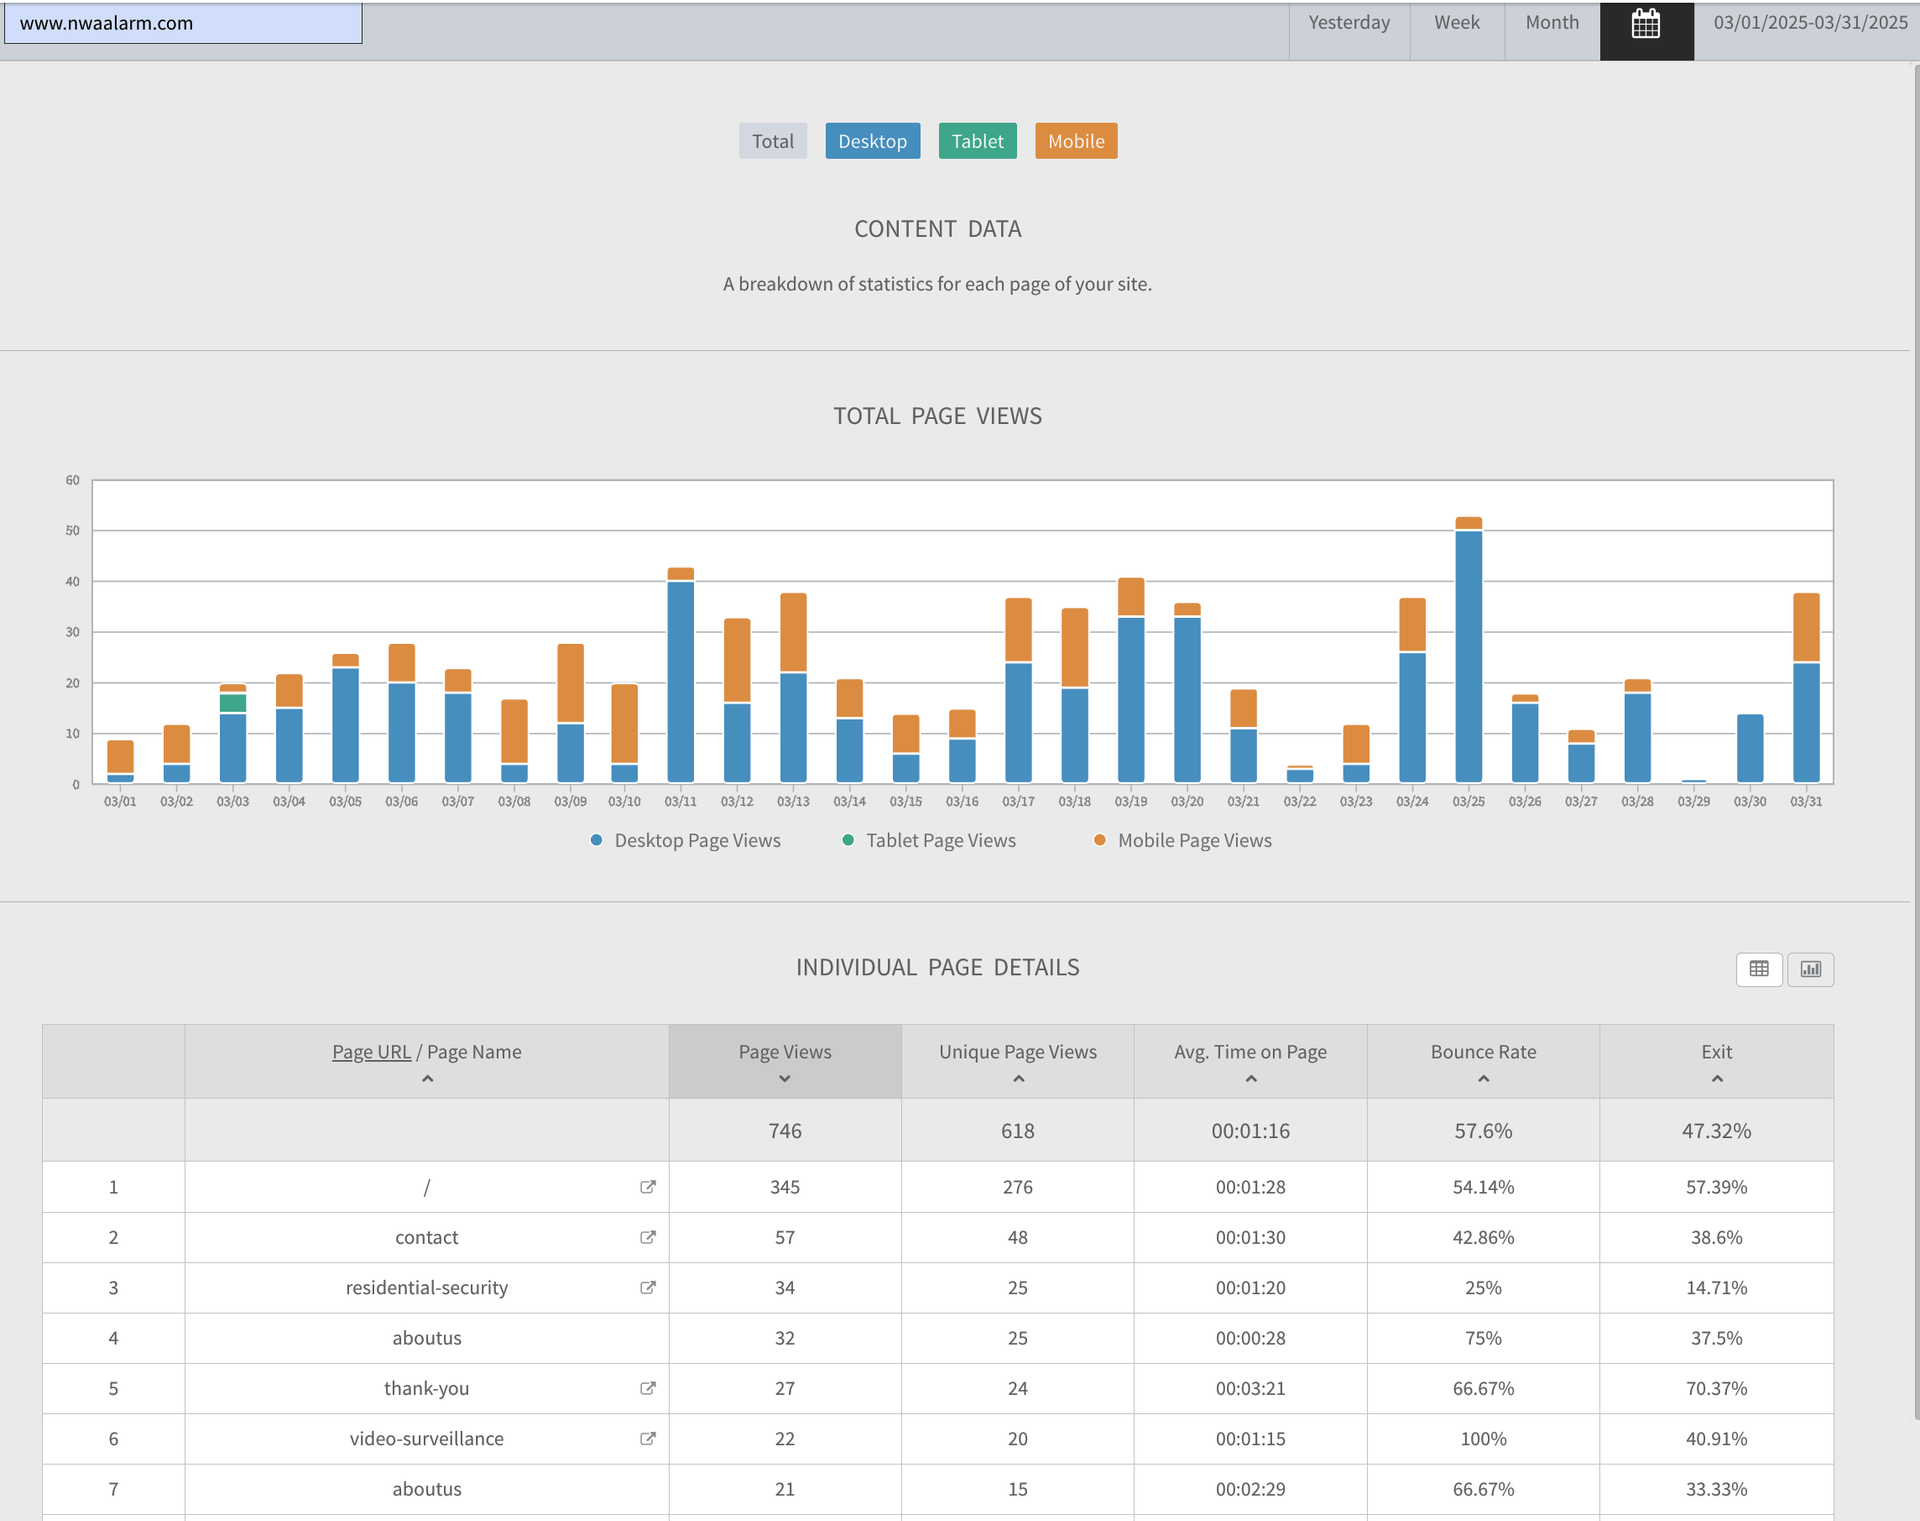
Task: Open external link icon for contact page
Action: [x=647, y=1237]
